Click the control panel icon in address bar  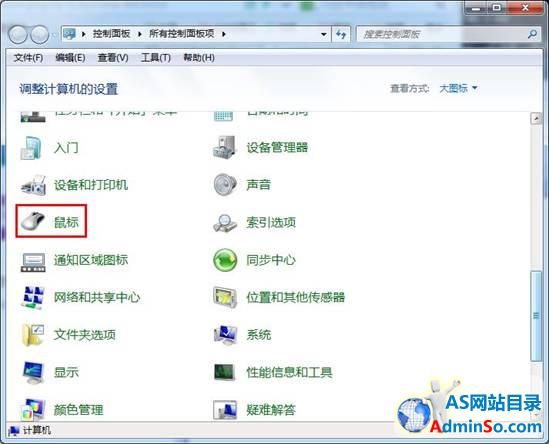[69, 34]
